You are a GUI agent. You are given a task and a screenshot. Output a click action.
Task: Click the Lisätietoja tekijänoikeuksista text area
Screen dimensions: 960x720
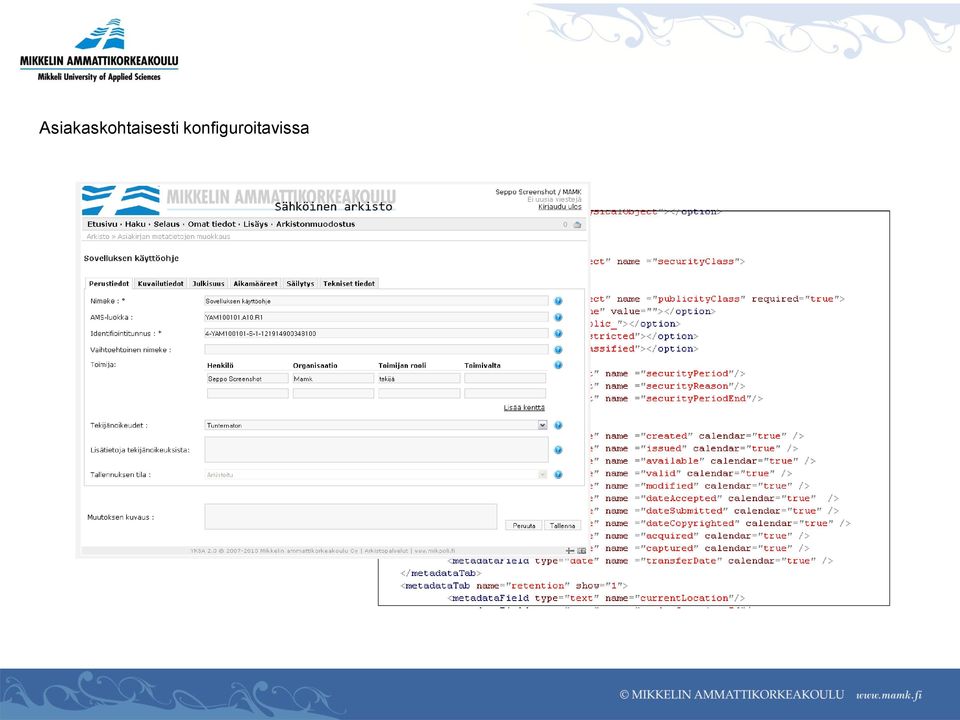pyautogui.click(x=376, y=450)
